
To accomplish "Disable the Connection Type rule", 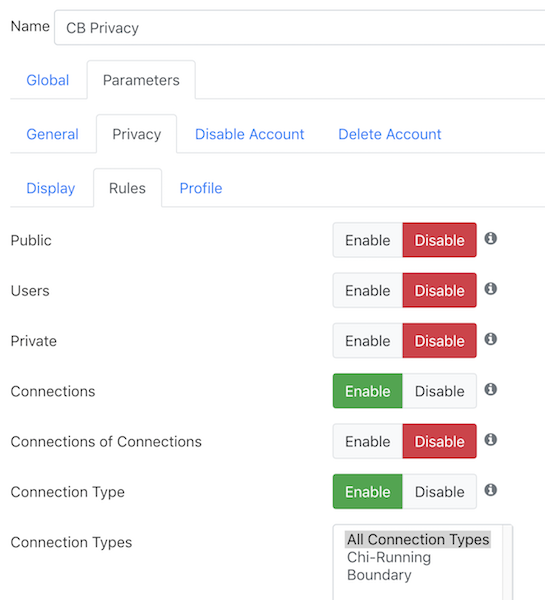I will [439, 492].
